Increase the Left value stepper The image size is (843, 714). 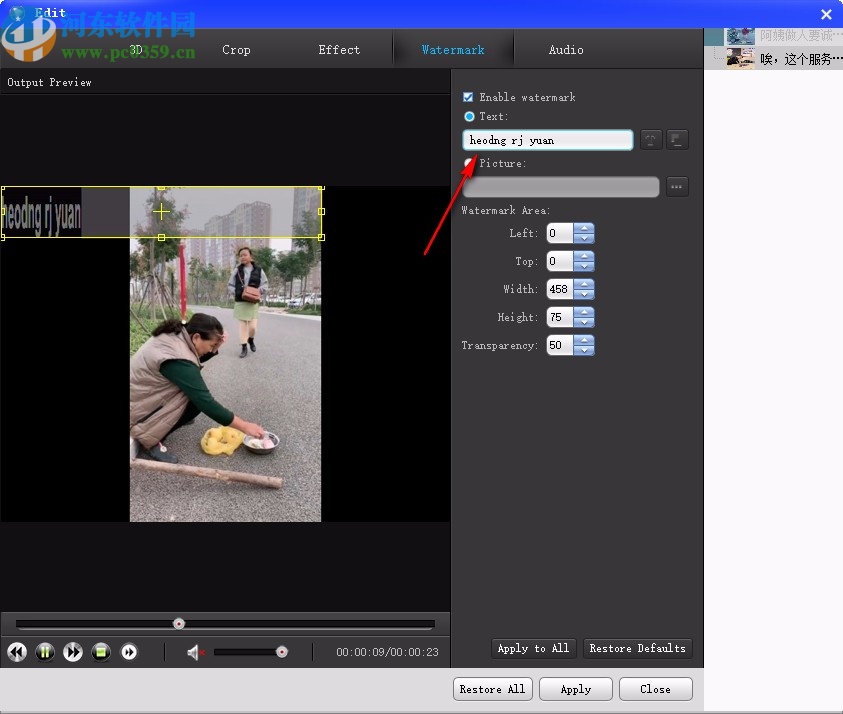pos(586,228)
